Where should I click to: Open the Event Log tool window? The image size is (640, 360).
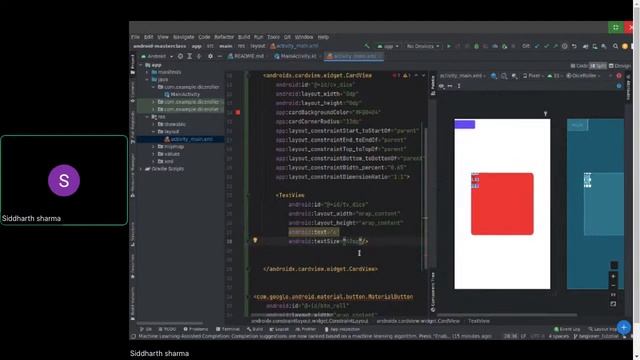click(x=567, y=329)
